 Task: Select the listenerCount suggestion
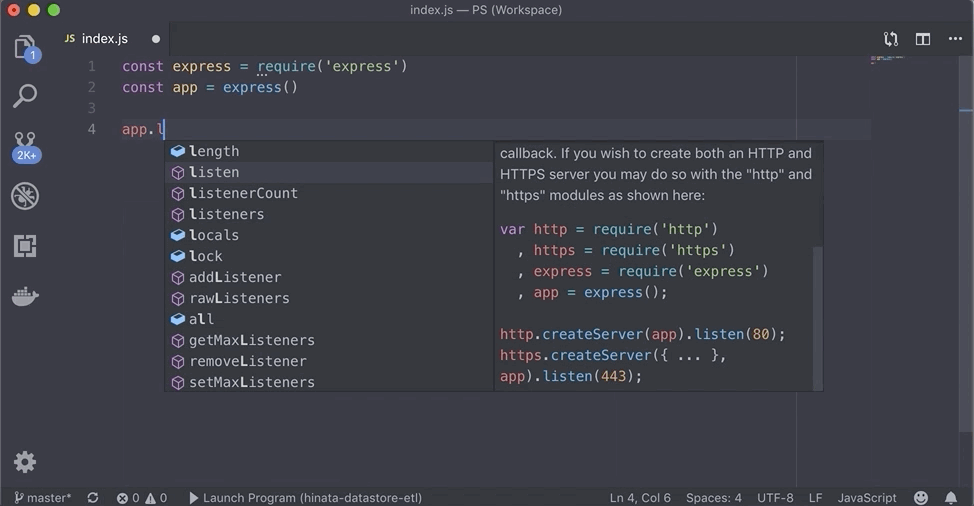click(329, 193)
